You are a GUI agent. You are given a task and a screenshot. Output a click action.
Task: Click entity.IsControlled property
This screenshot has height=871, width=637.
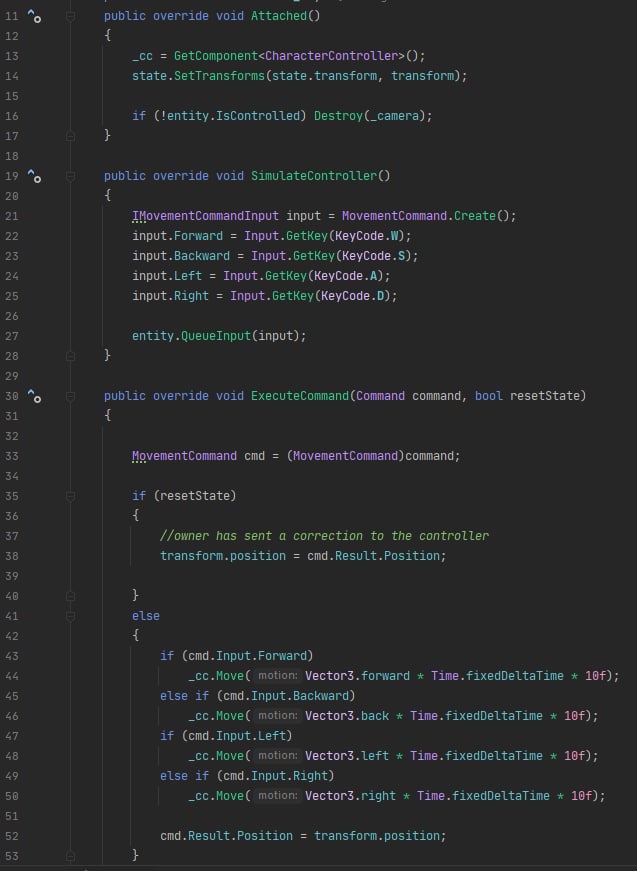point(233,116)
